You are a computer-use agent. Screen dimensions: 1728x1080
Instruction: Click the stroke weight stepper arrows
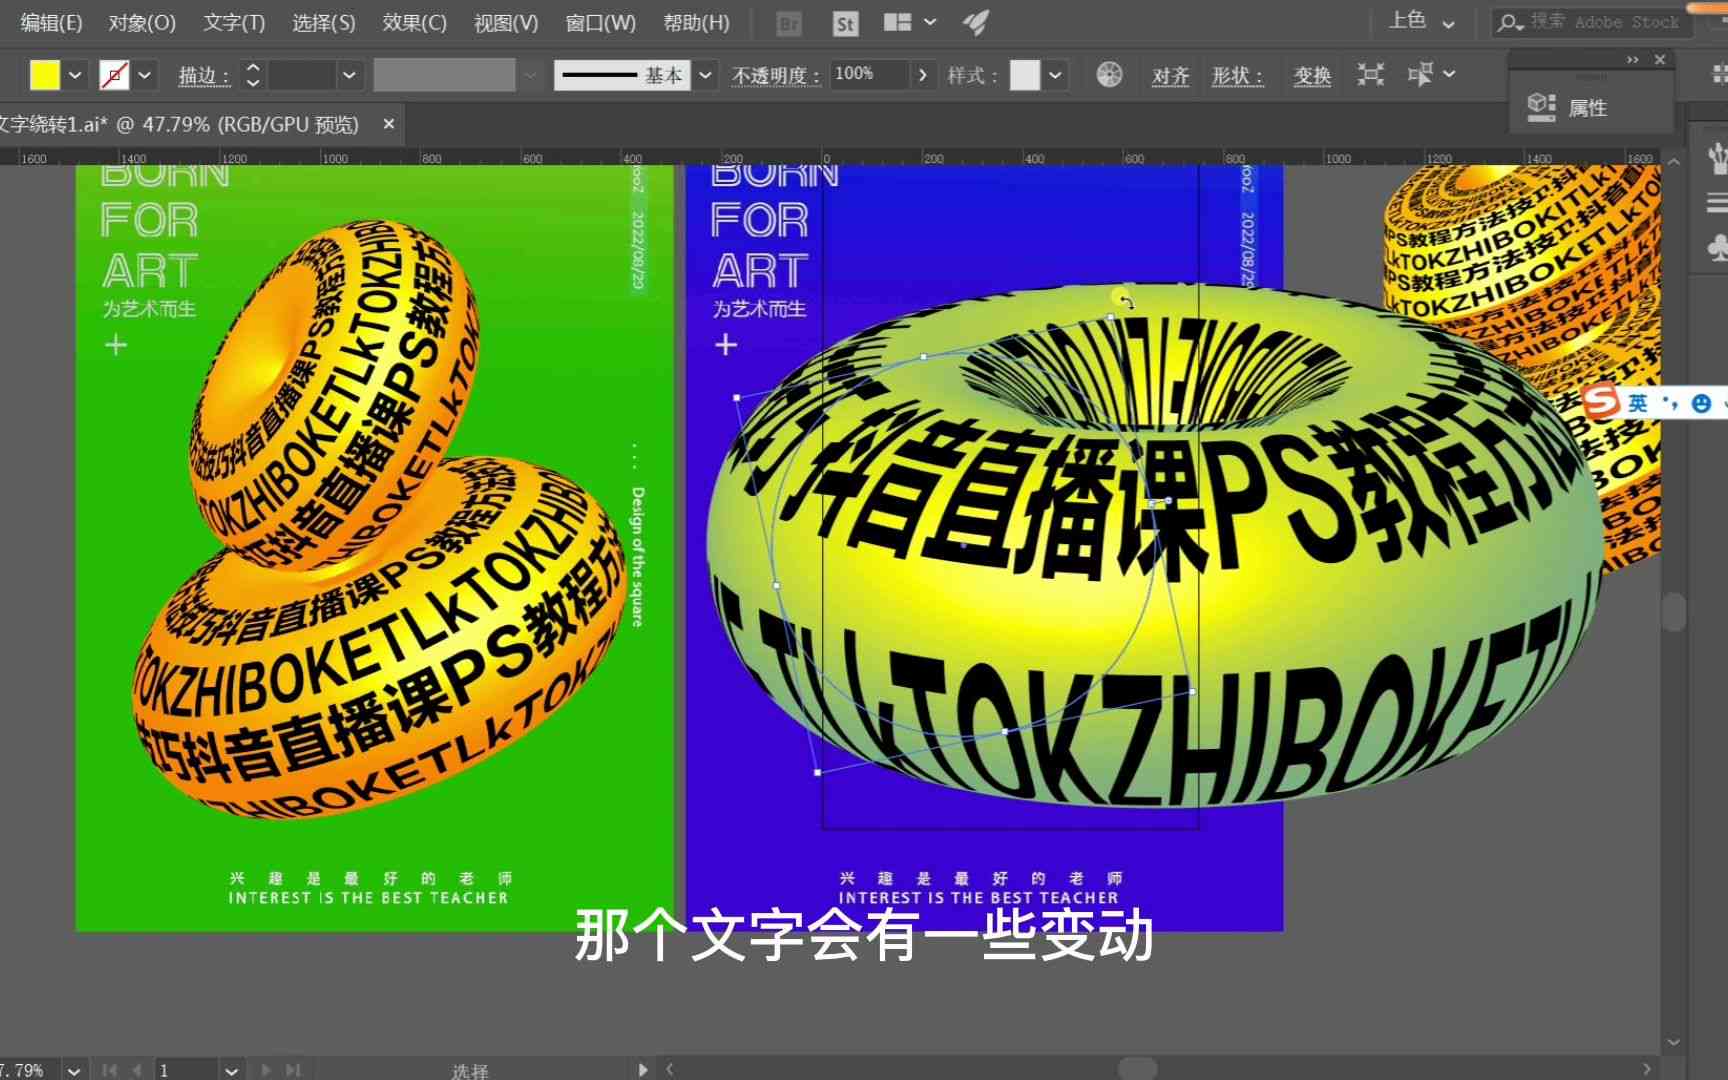[253, 75]
